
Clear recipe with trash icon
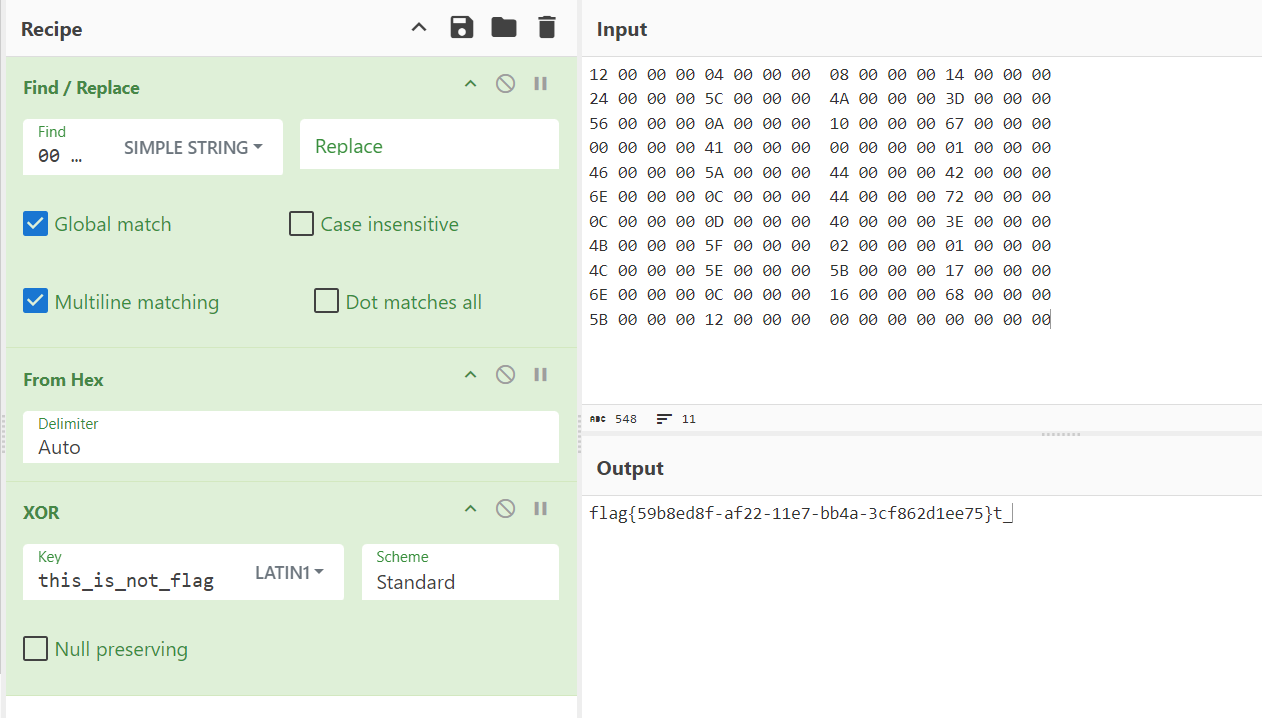coord(546,28)
